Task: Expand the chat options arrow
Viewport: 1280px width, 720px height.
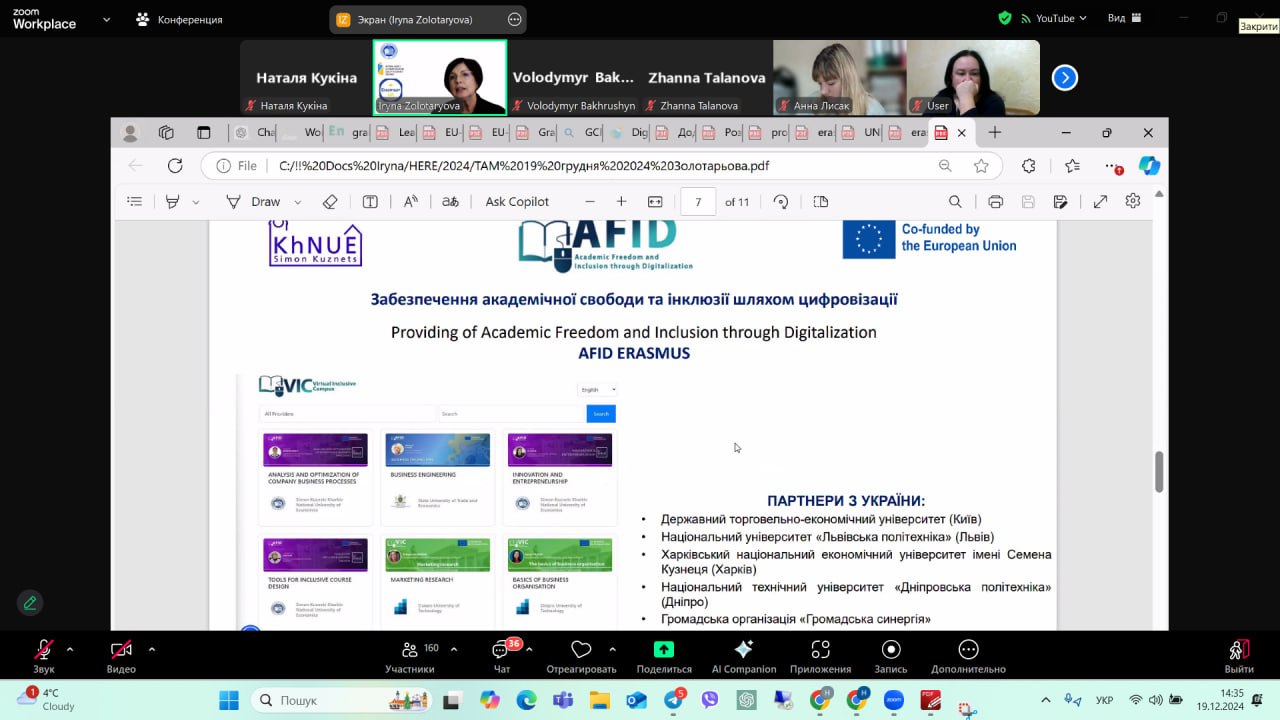Action: point(529,649)
